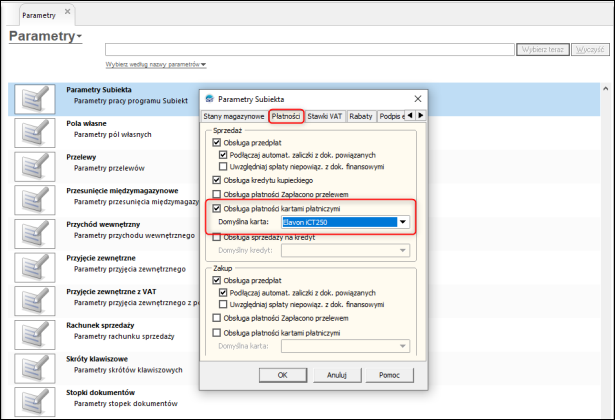Viewport: 615px width, 420px height.
Task: Enable płatności kartami płatniczymi in Zakup
Action: (217, 333)
